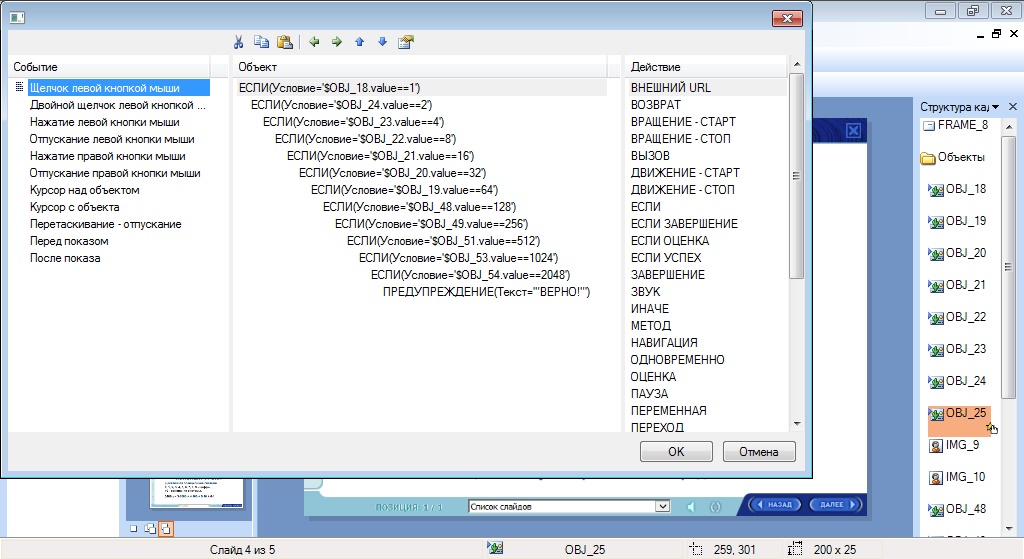1024x559 pixels.
Task: Choose the ВНЕШНИЙ URL action
Action: 671,88
